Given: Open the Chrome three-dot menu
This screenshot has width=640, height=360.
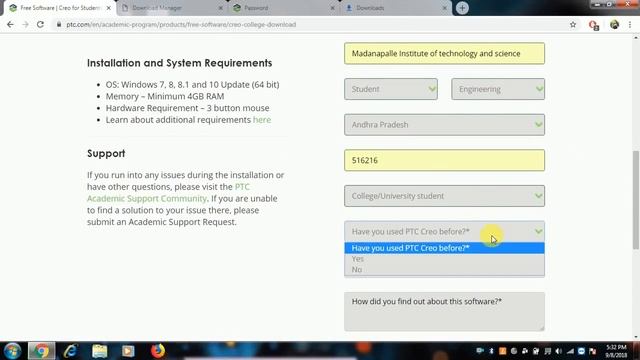Looking at the screenshot, I should [630, 24].
